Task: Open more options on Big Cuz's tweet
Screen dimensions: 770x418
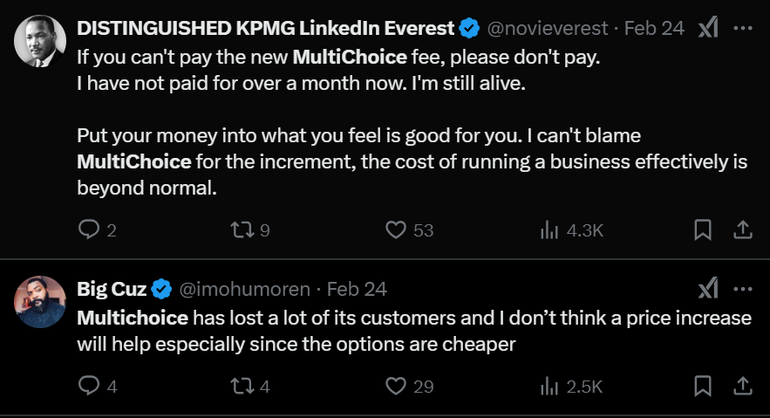Action: [x=743, y=289]
